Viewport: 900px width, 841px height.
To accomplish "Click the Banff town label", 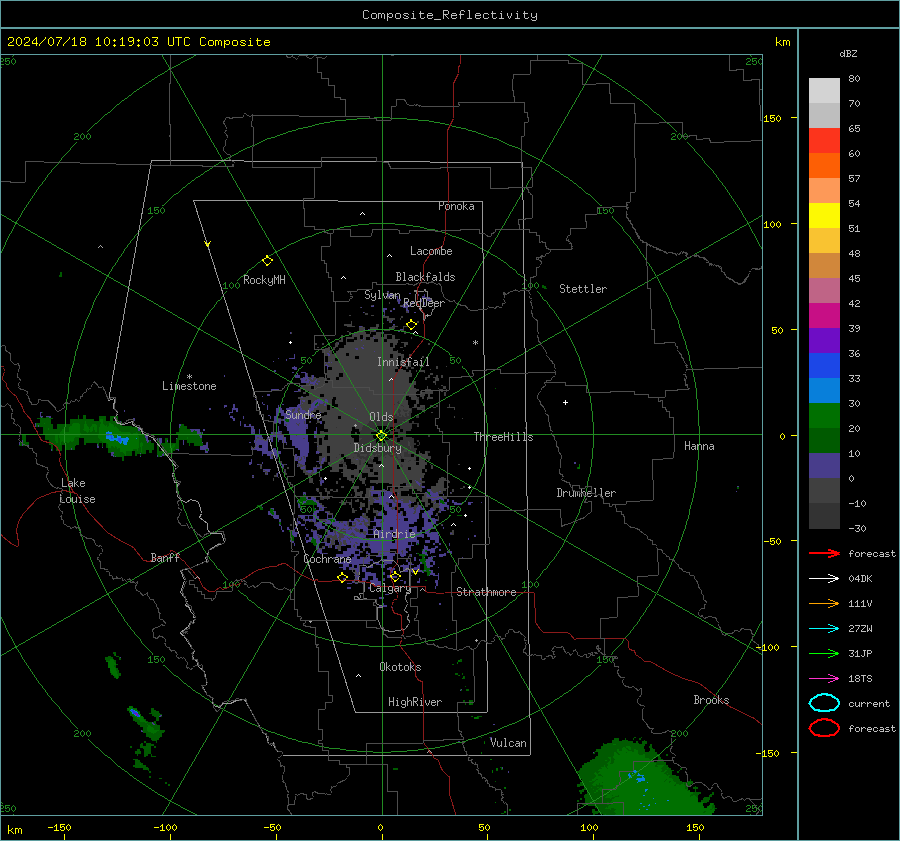I will coord(165,557).
